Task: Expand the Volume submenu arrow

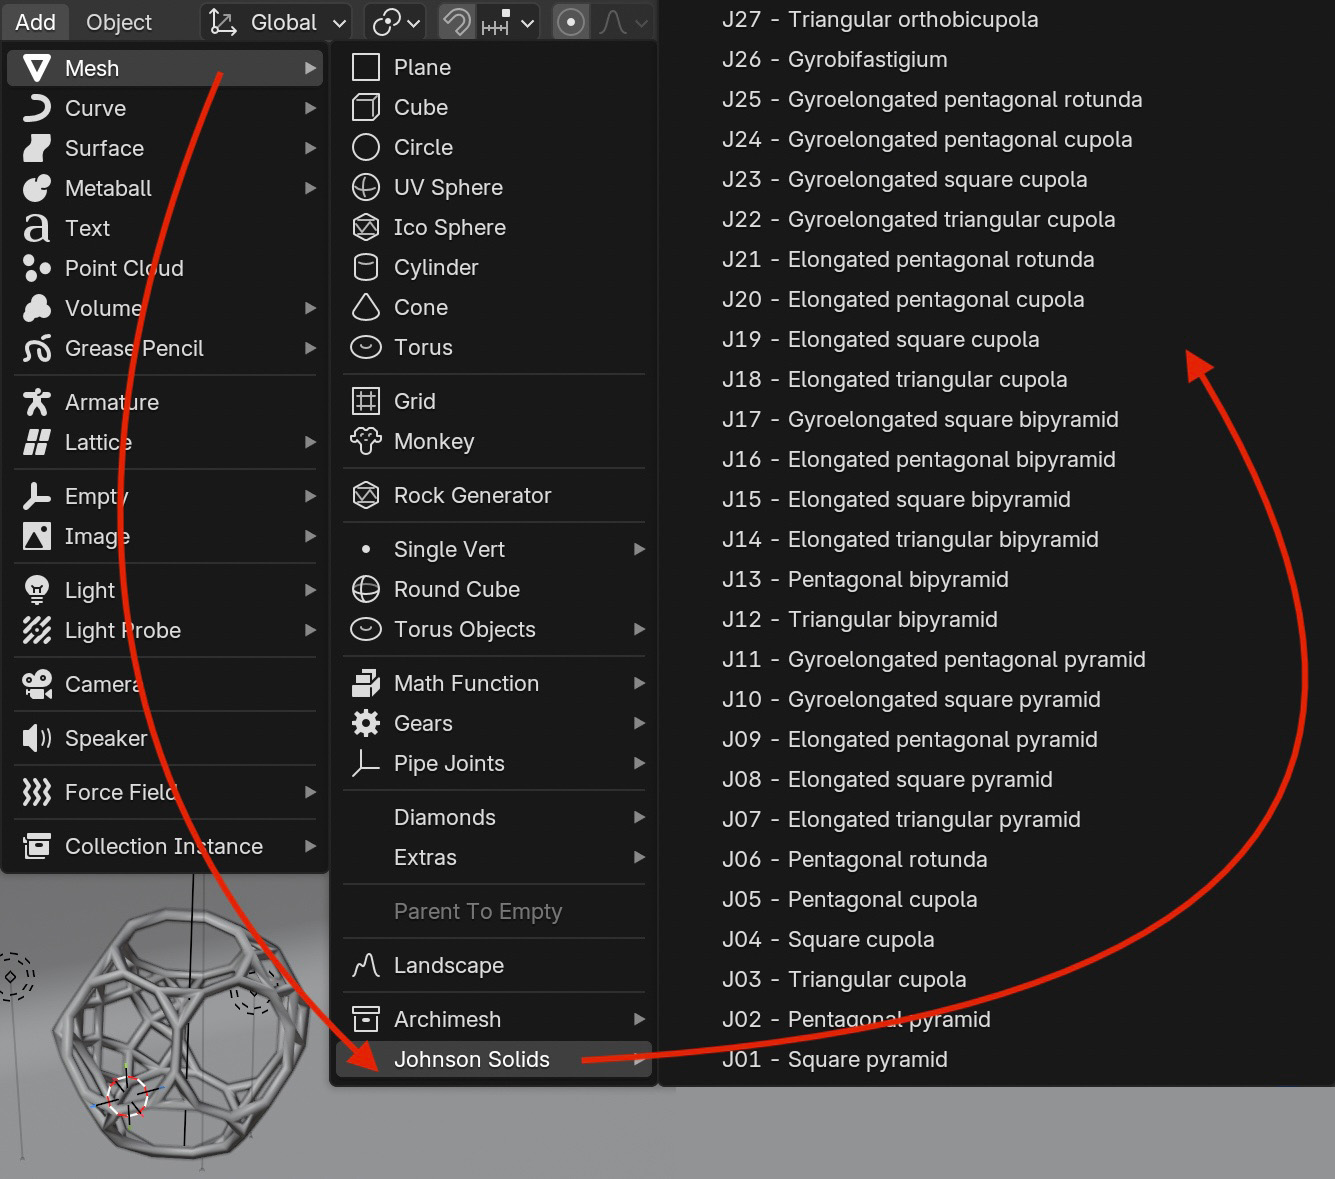Action: [310, 308]
